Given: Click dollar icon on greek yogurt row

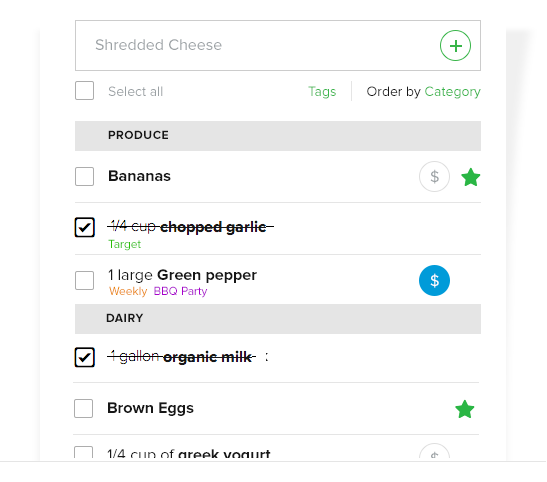Looking at the screenshot, I should point(434,453).
